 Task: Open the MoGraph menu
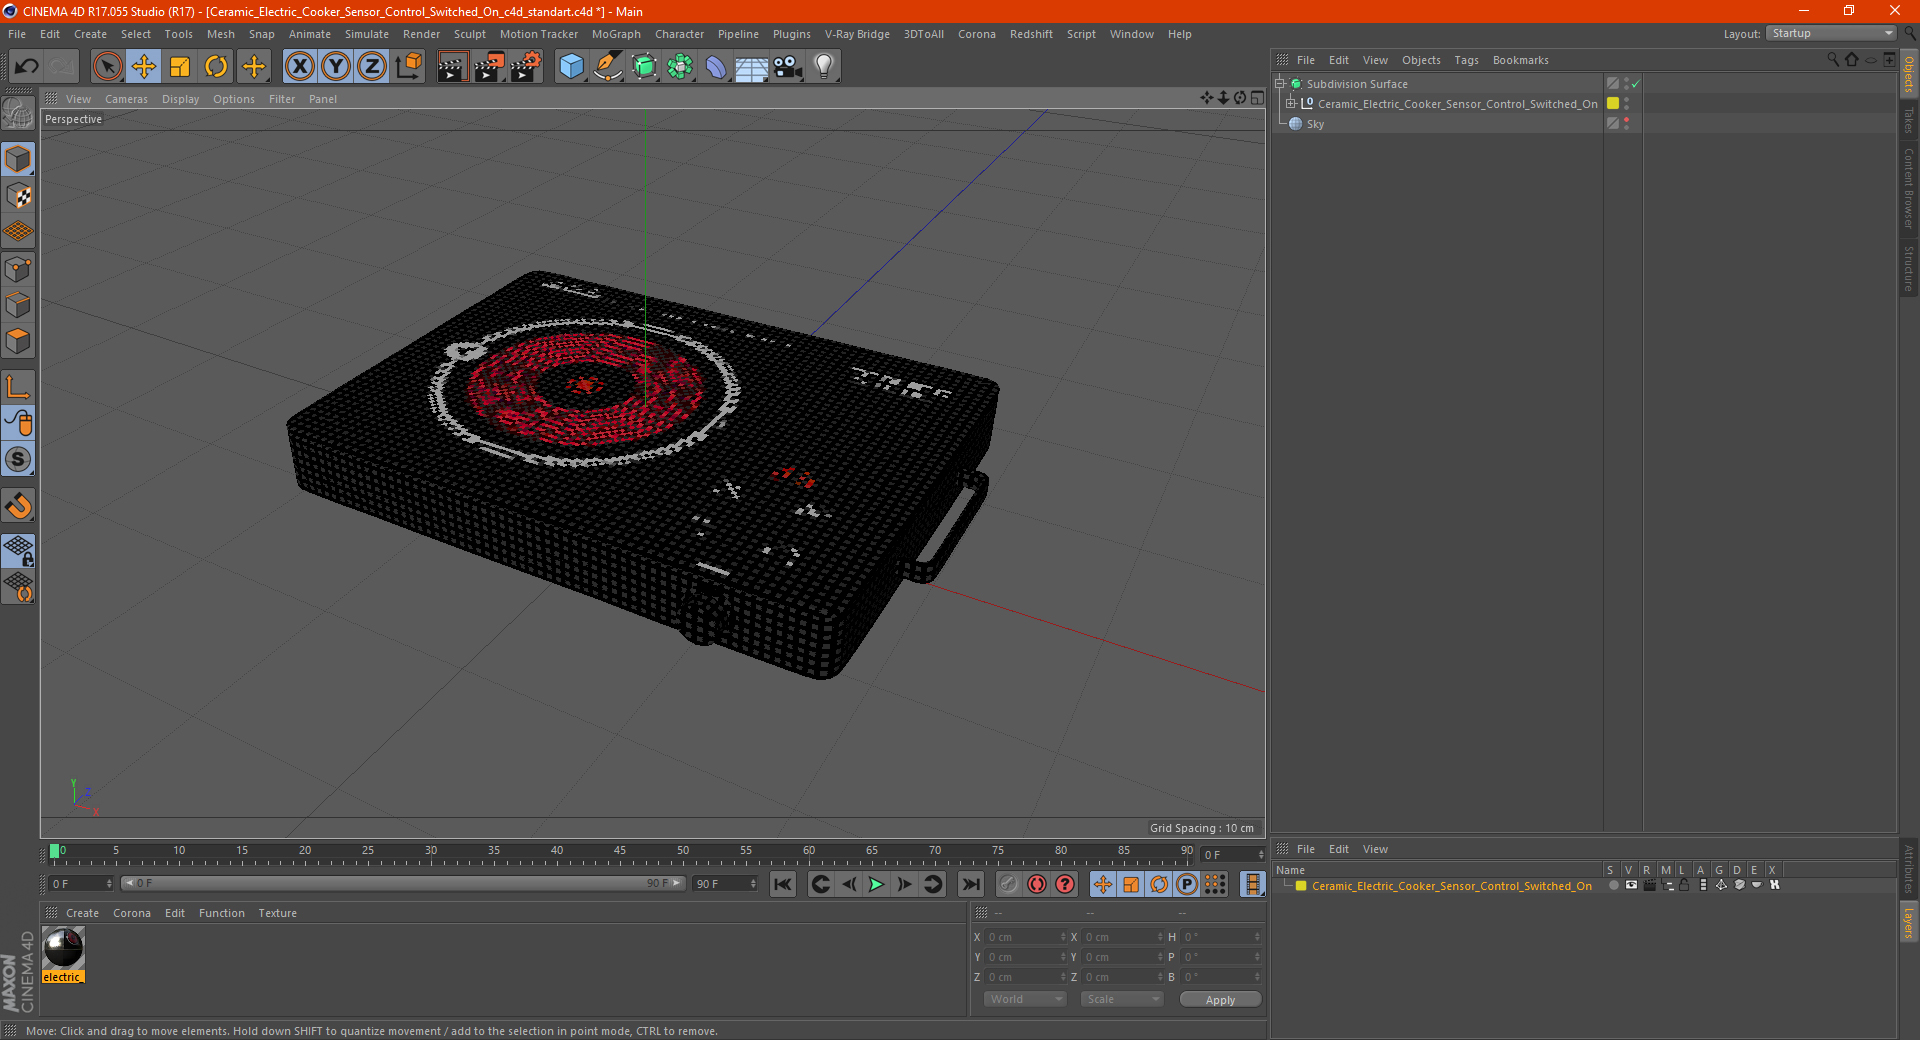(616, 34)
